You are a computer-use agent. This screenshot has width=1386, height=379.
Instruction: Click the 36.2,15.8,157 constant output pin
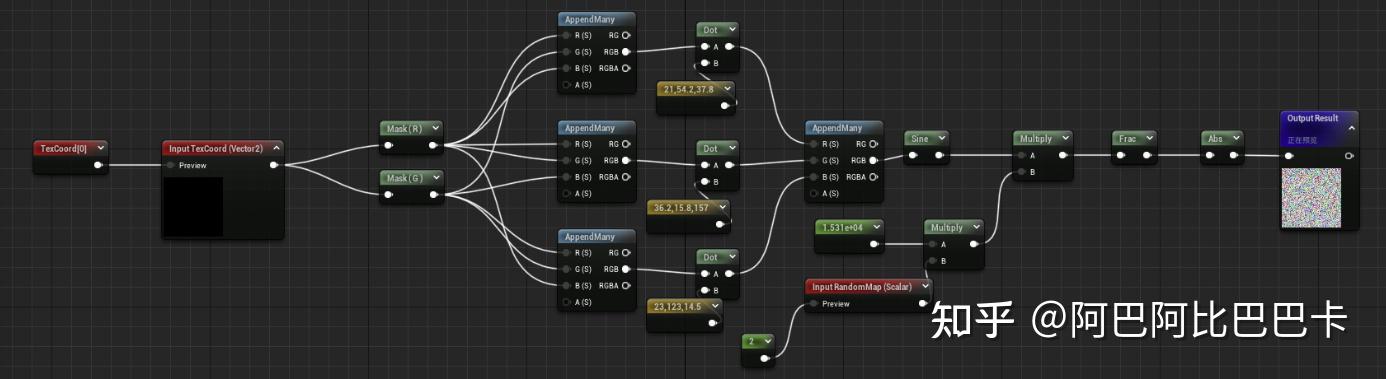pyautogui.click(x=719, y=223)
